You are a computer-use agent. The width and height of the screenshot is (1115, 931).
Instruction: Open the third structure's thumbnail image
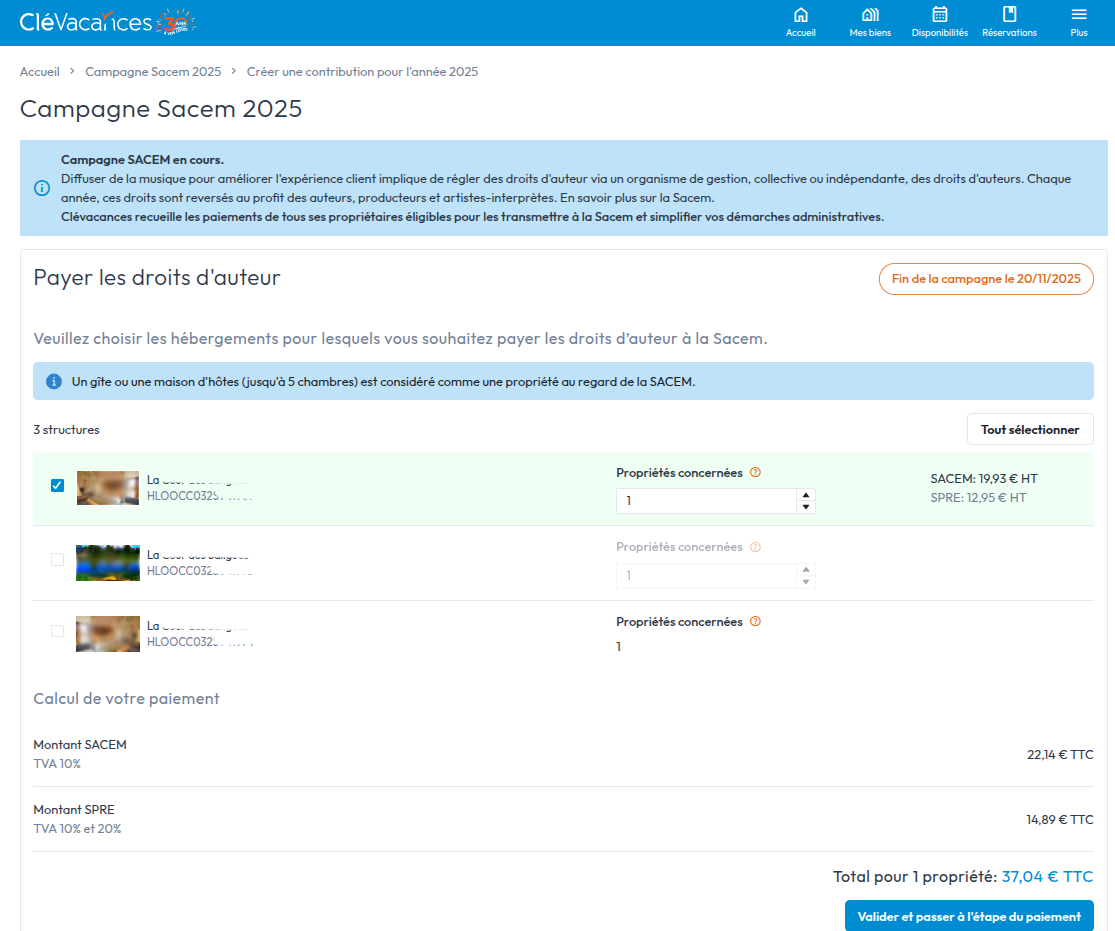click(107, 634)
